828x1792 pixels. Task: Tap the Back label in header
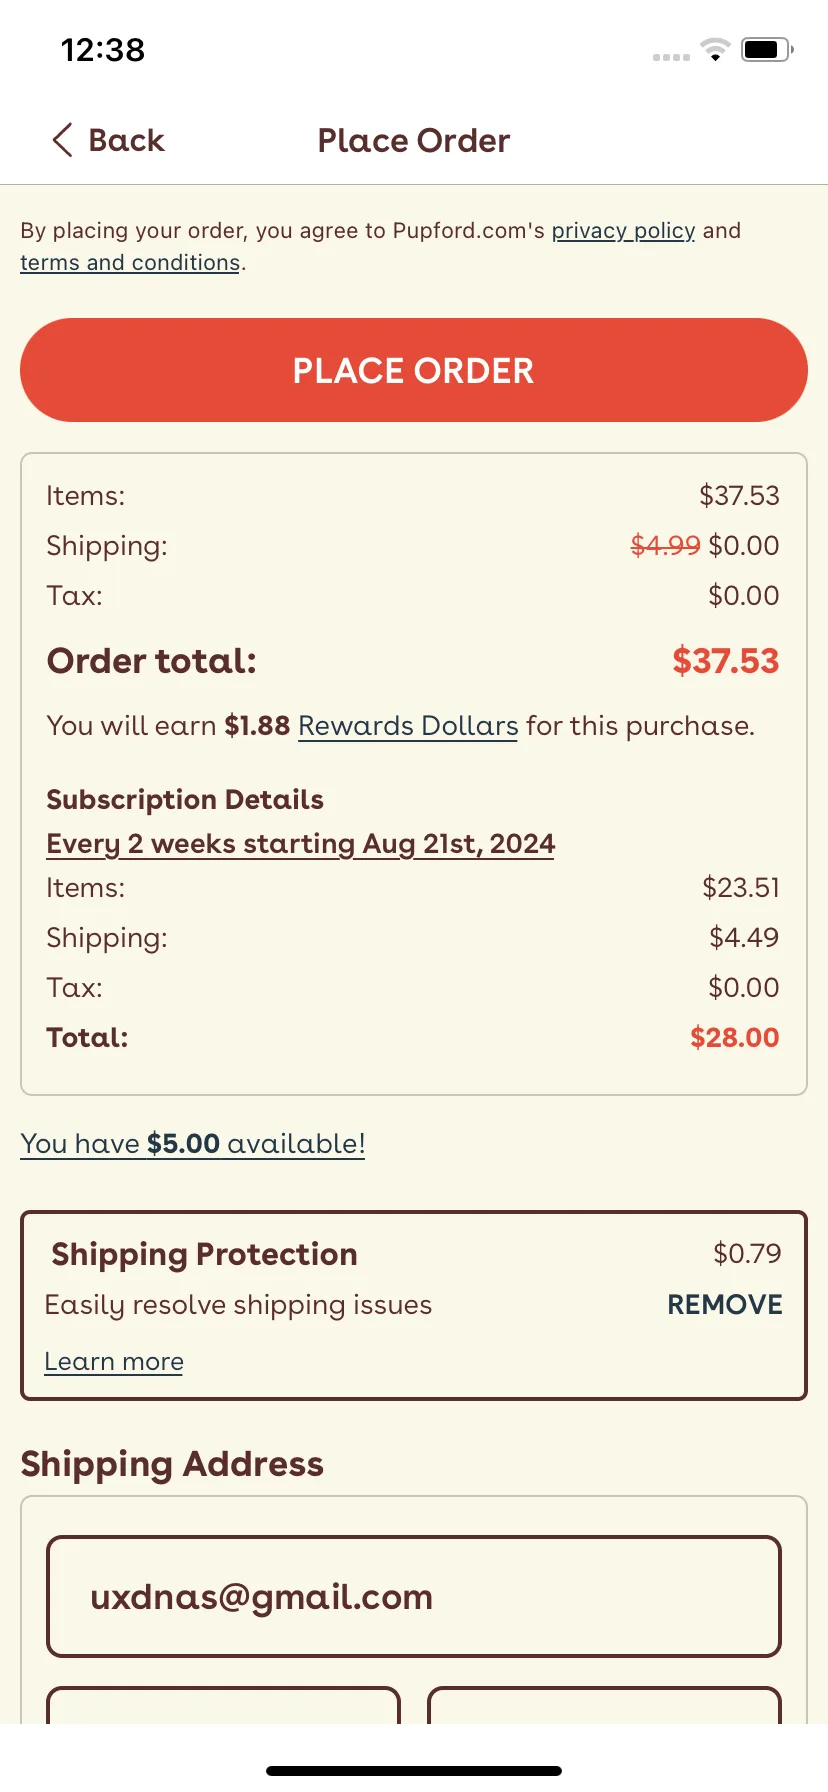[x=126, y=140]
